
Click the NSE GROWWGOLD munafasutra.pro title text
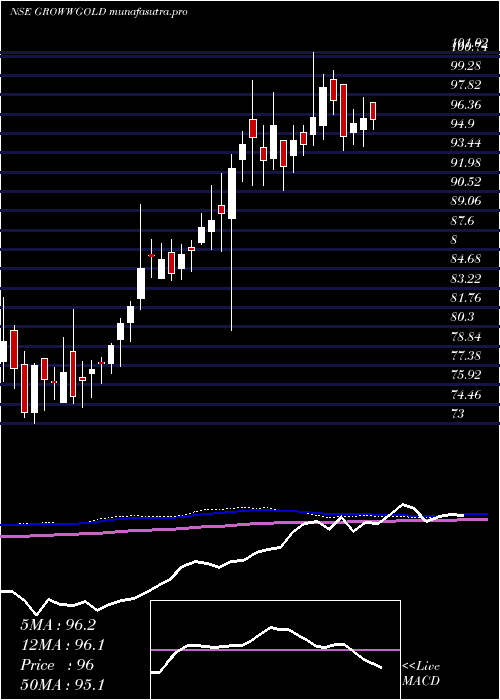tap(98, 12)
